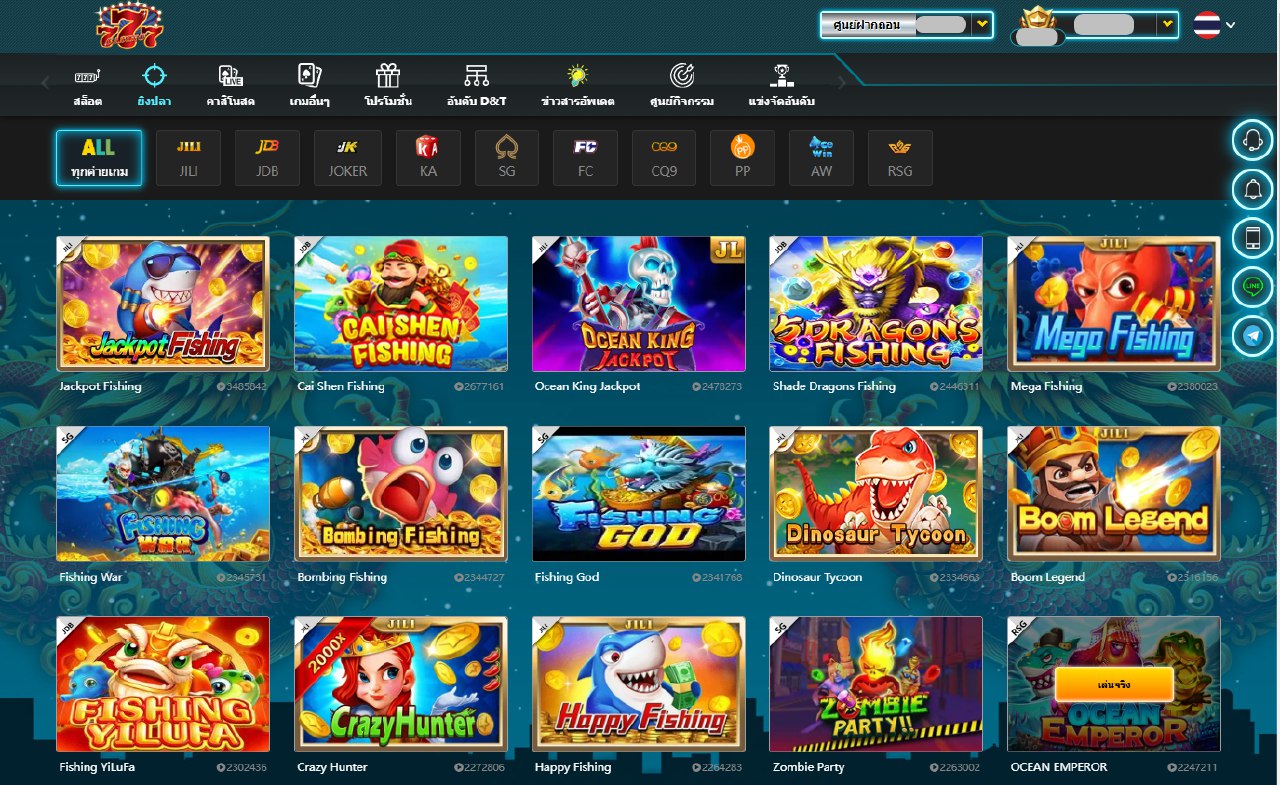Open the mobile app phone icon
The height and width of the screenshot is (785, 1280).
pyautogui.click(x=1252, y=238)
